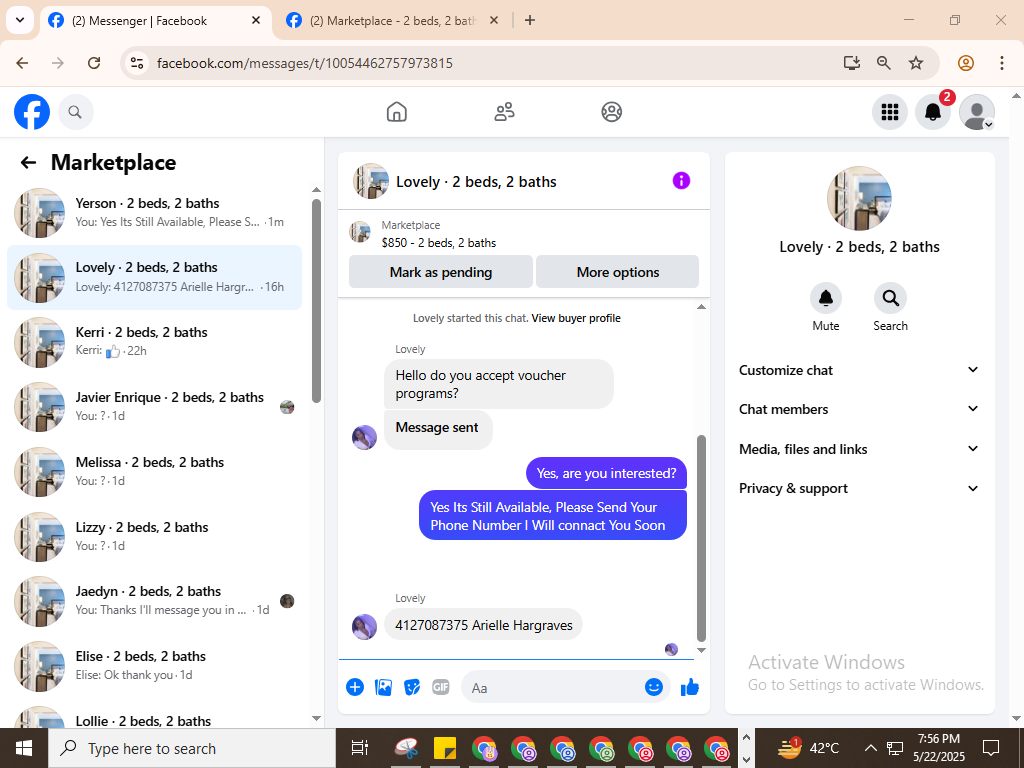1024x768 pixels.
Task: Click Windows taskbar search box
Action: click(193, 748)
